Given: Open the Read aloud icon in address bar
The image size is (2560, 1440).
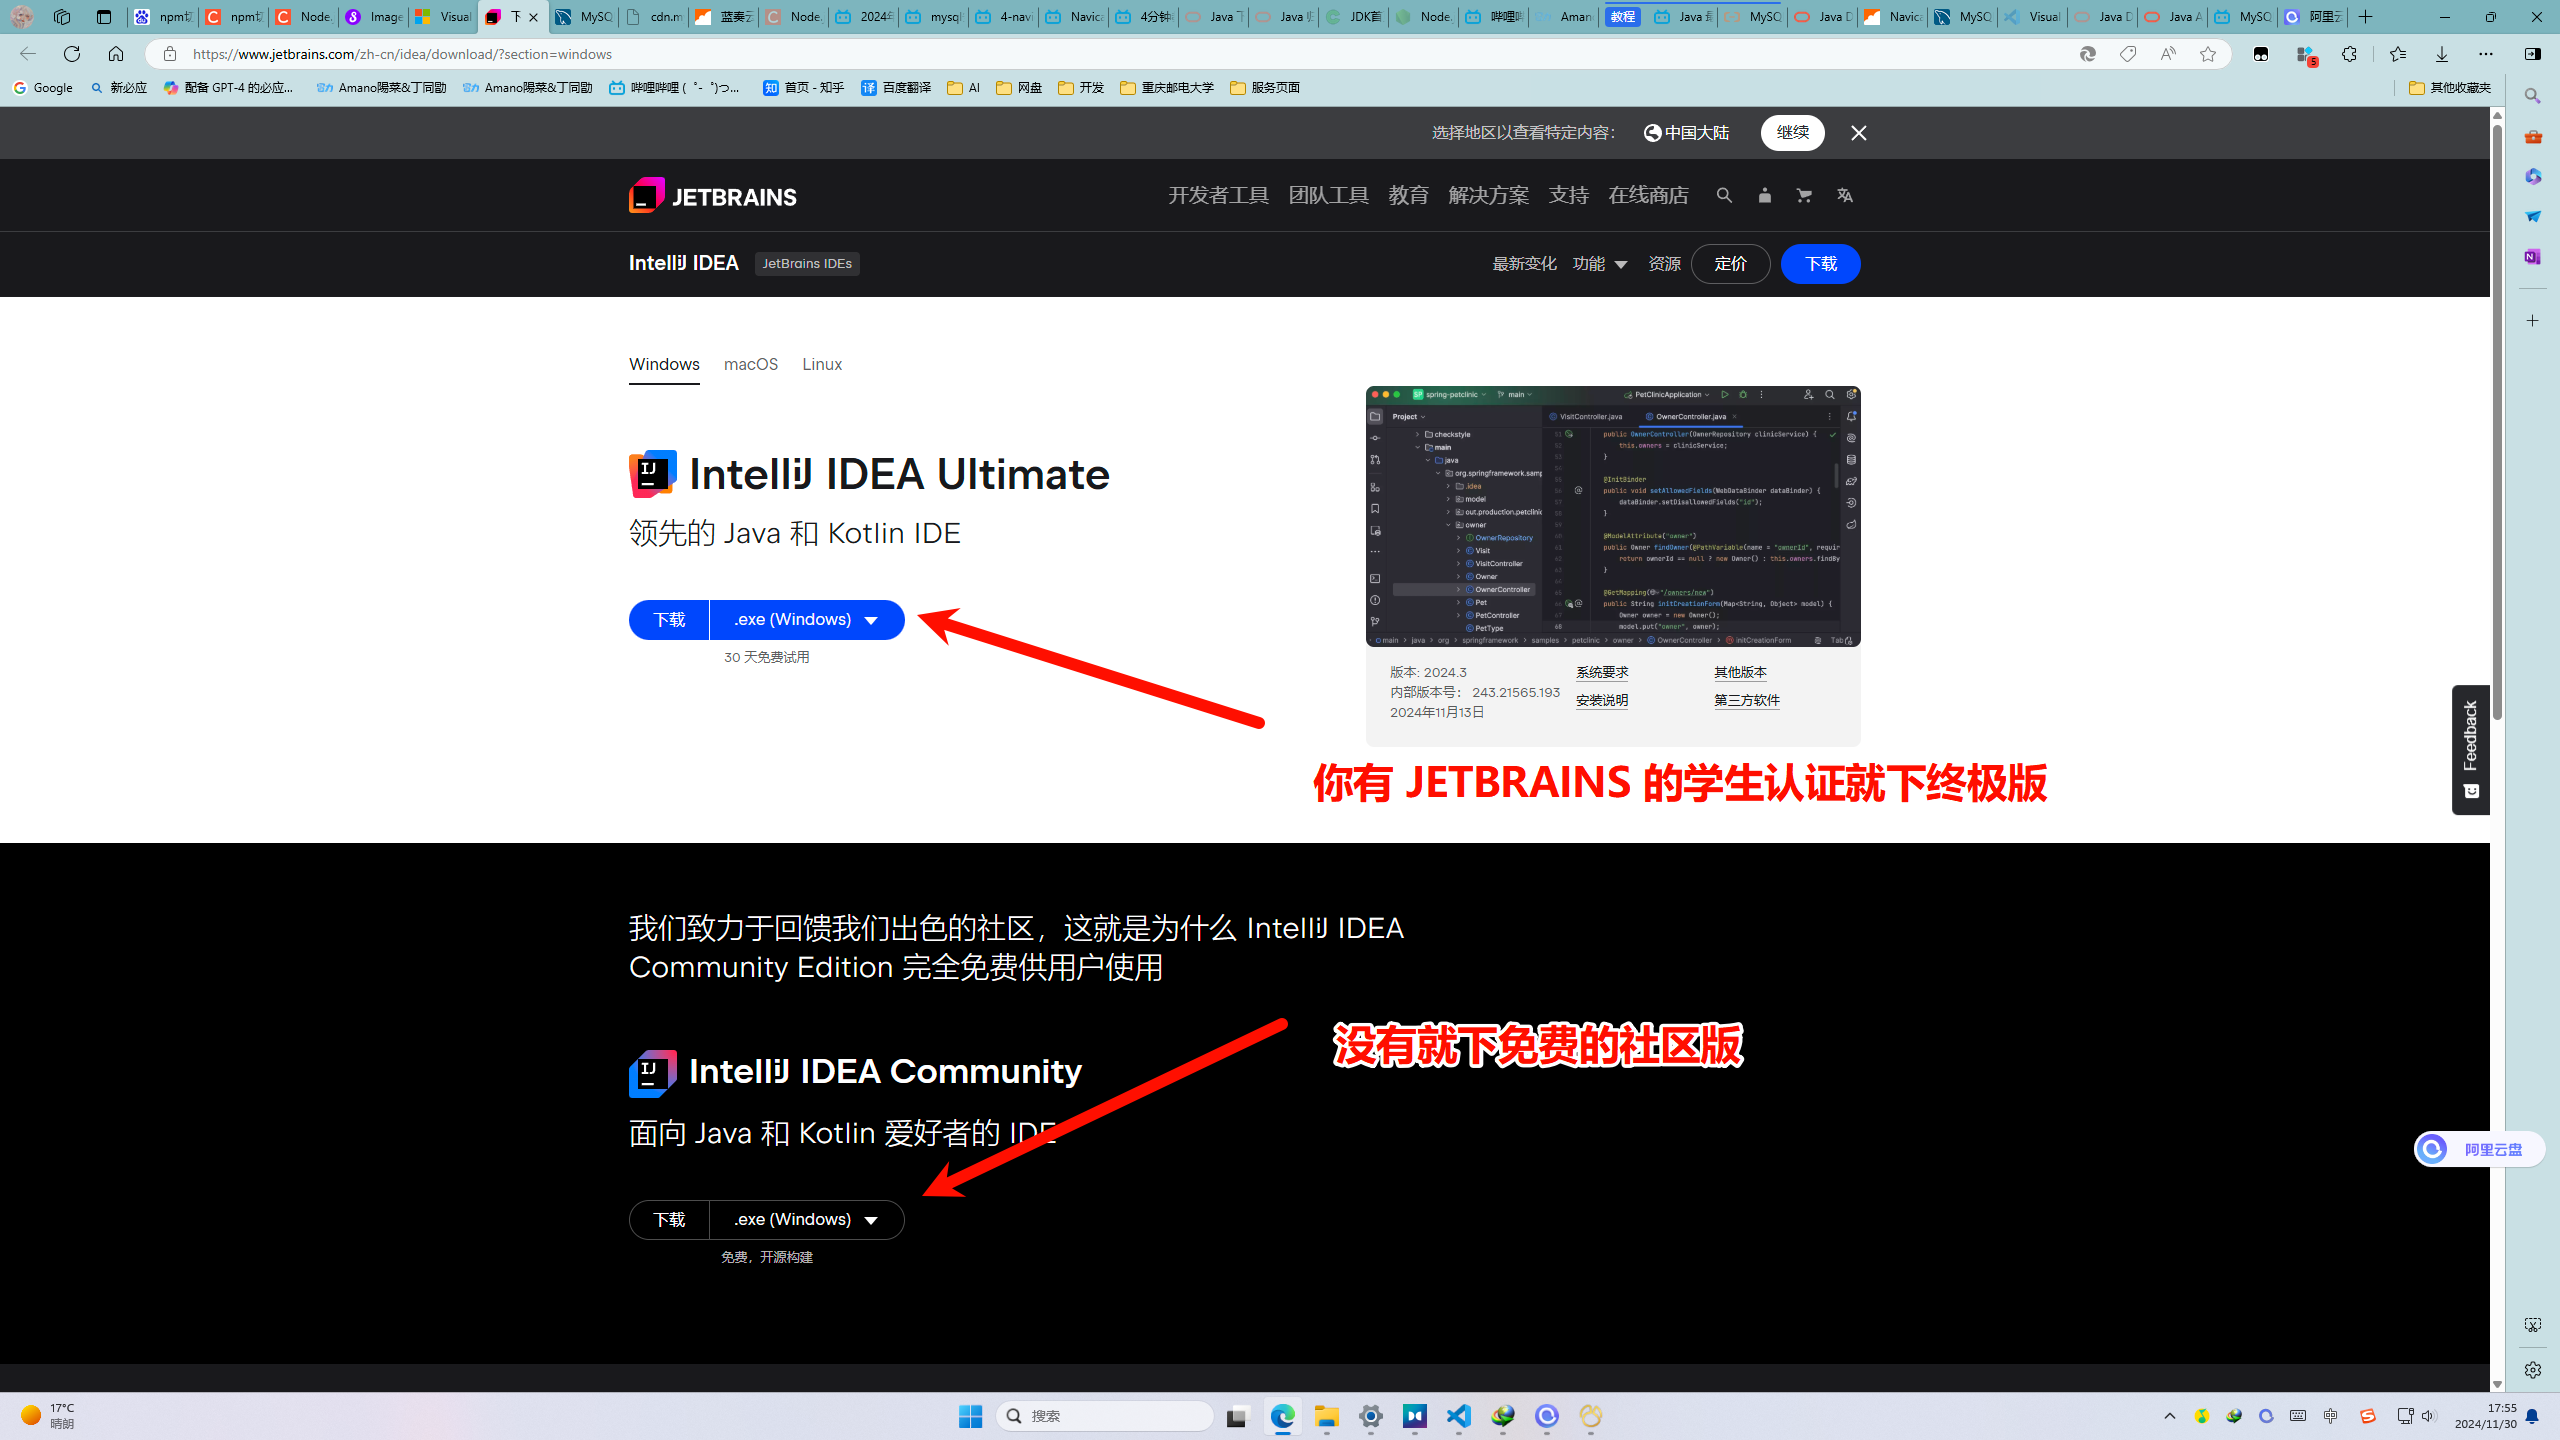Looking at the screenshot, I should point(2167,54).
